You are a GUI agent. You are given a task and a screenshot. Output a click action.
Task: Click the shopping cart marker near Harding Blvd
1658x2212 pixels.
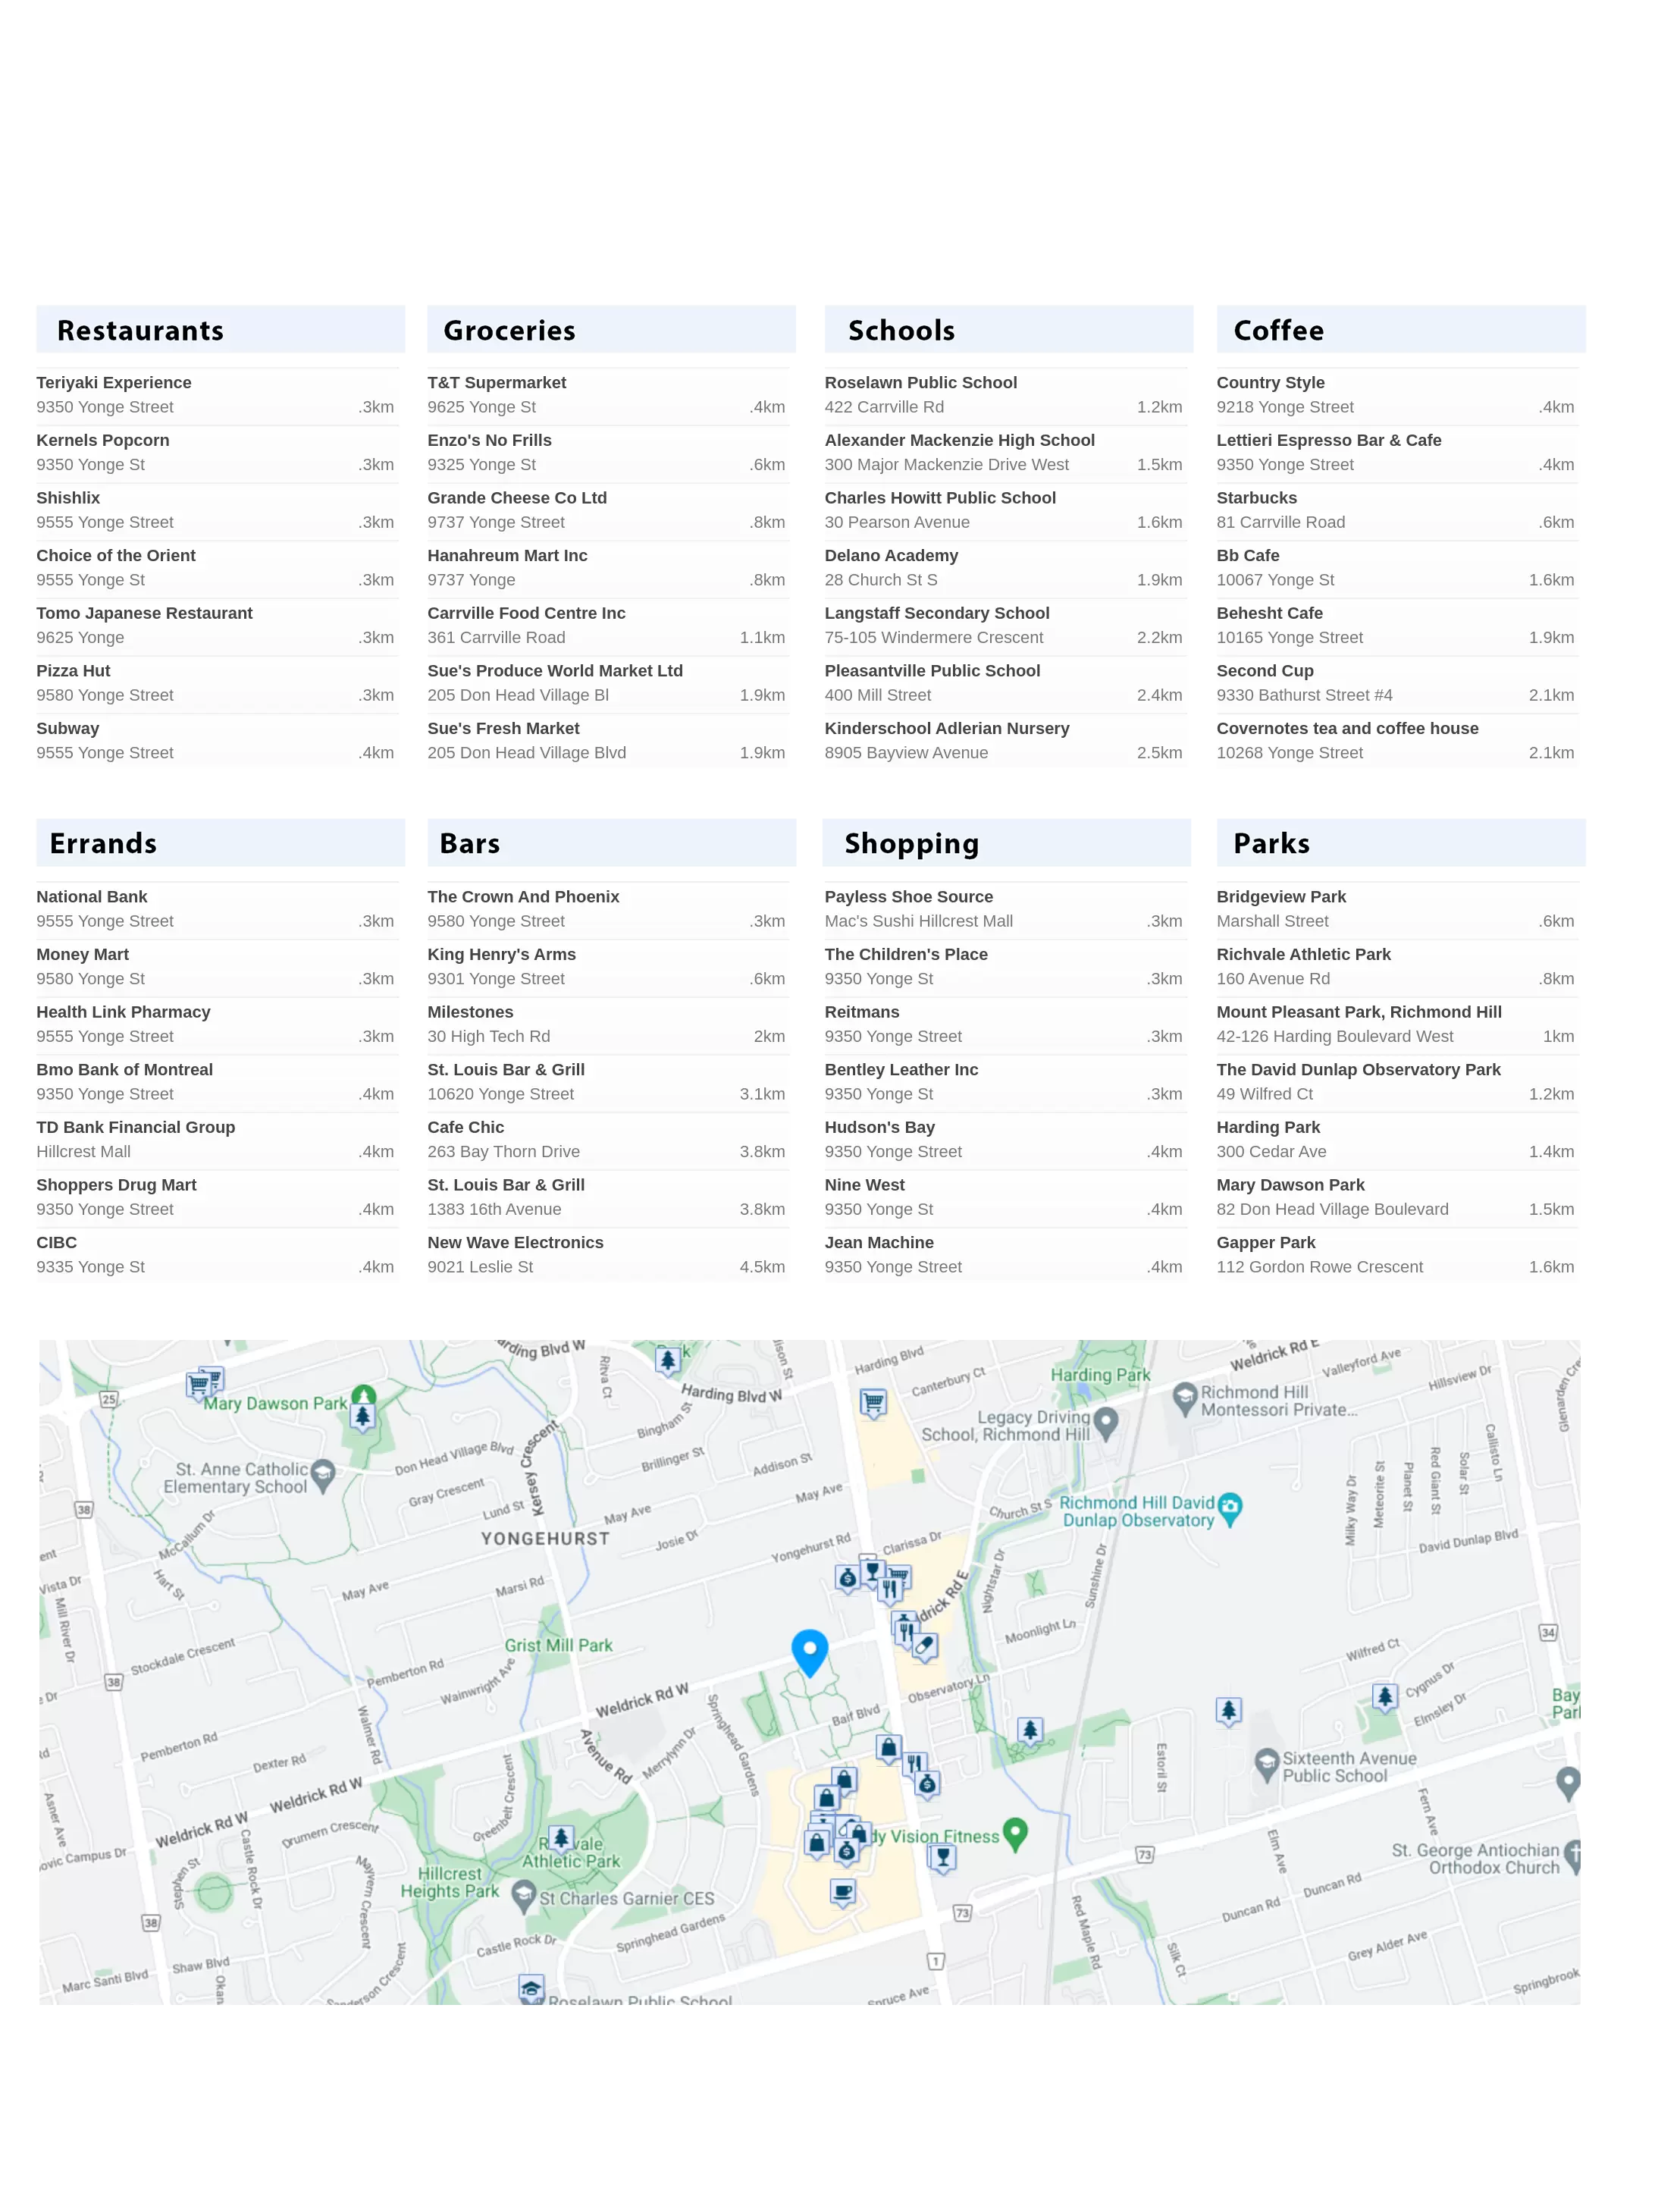pos(873,1403)
